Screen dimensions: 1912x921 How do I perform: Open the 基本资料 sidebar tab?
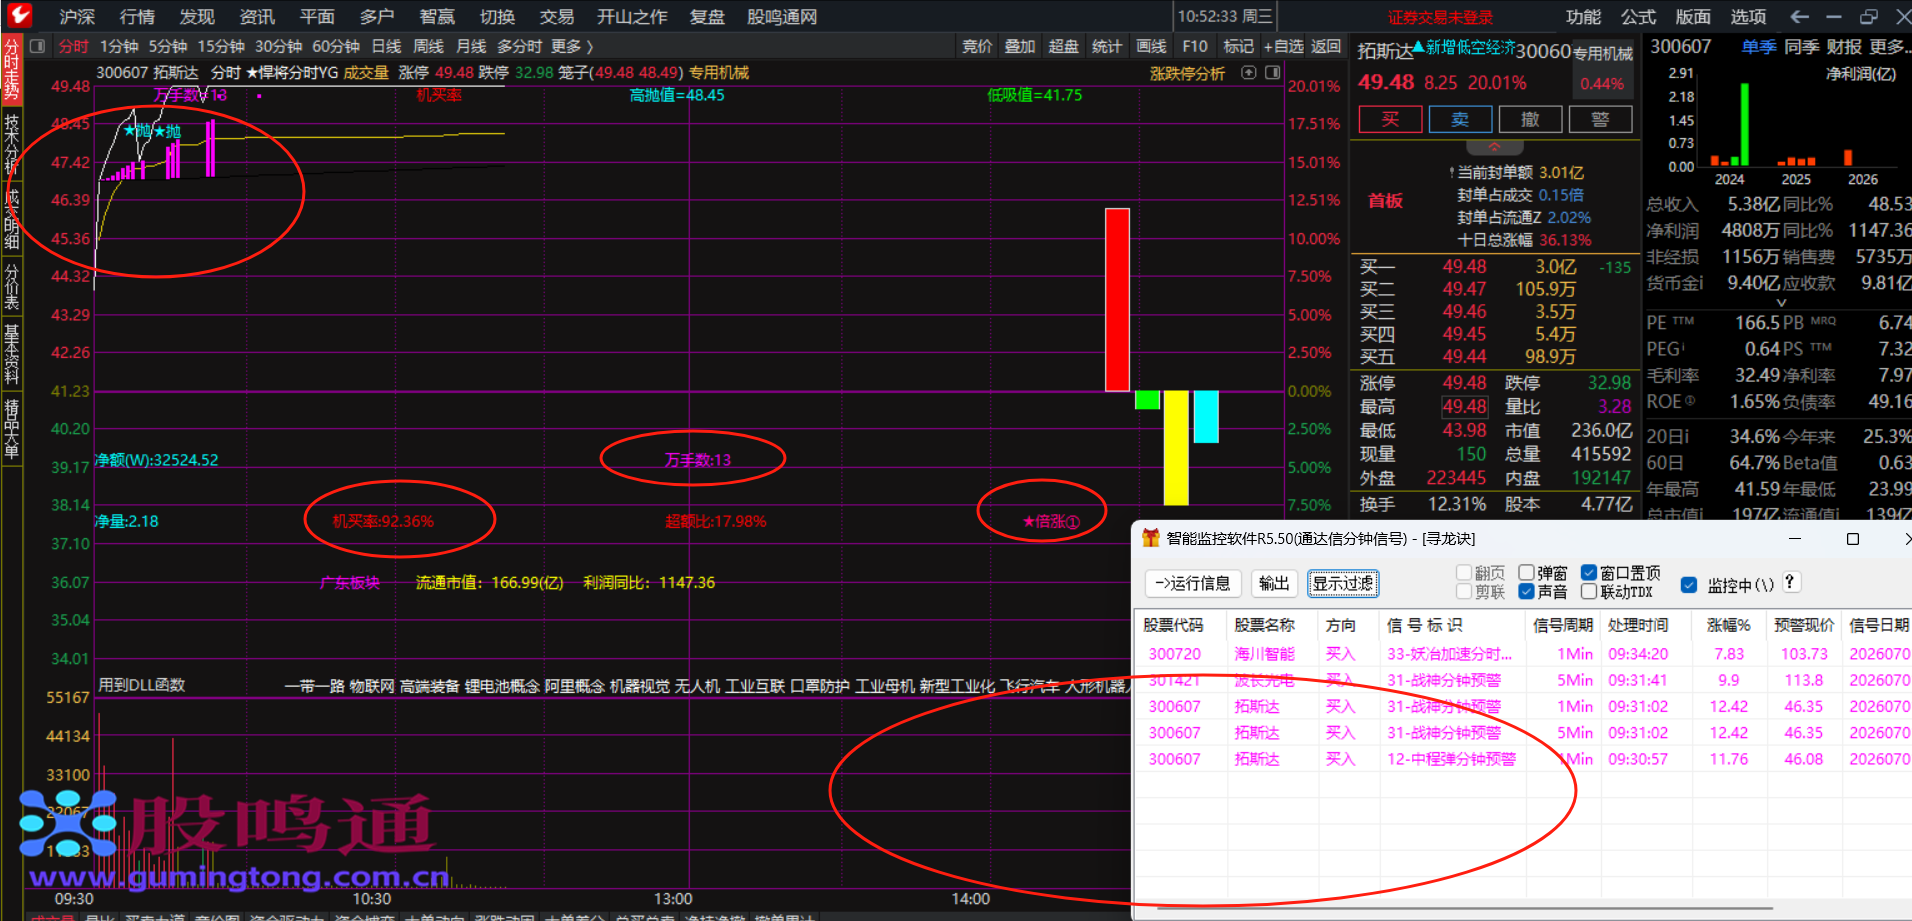12,355
